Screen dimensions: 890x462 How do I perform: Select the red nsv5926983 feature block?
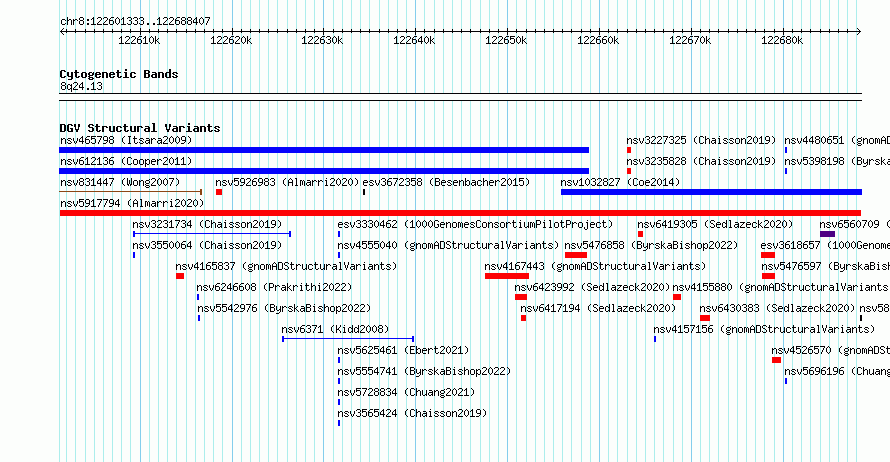click(x=219, y=192)
